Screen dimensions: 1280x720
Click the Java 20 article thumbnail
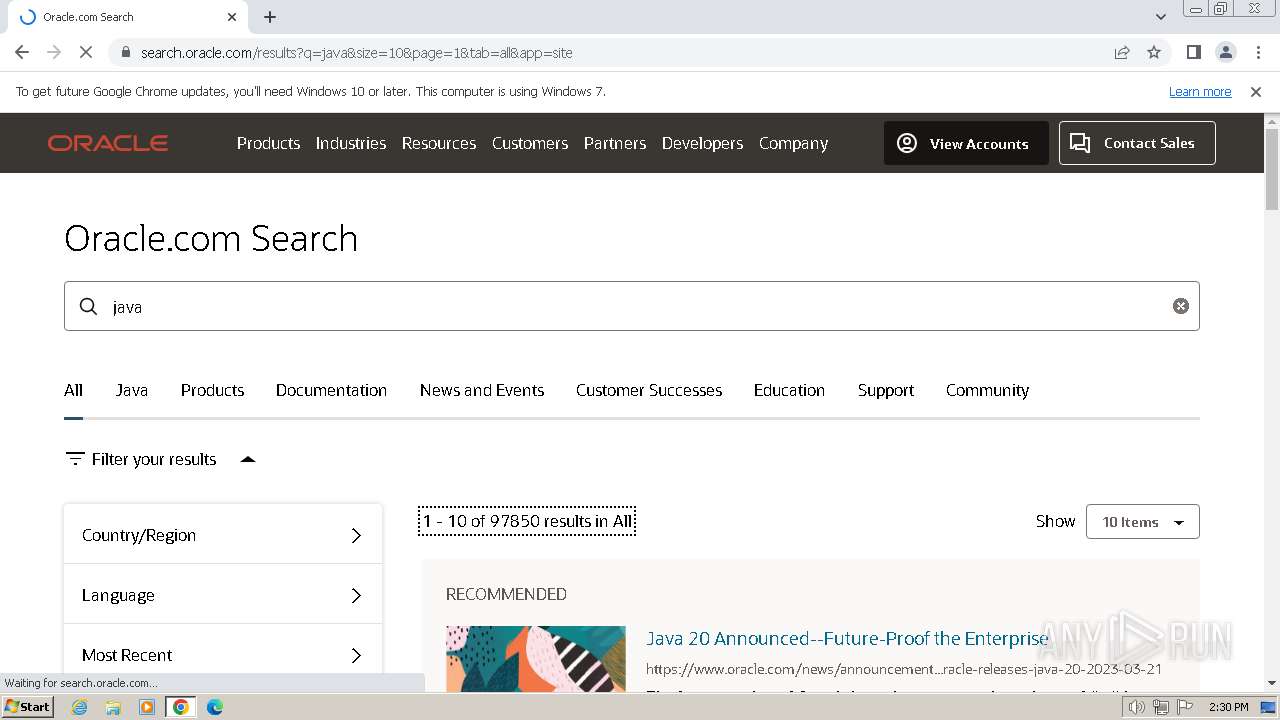536,659
